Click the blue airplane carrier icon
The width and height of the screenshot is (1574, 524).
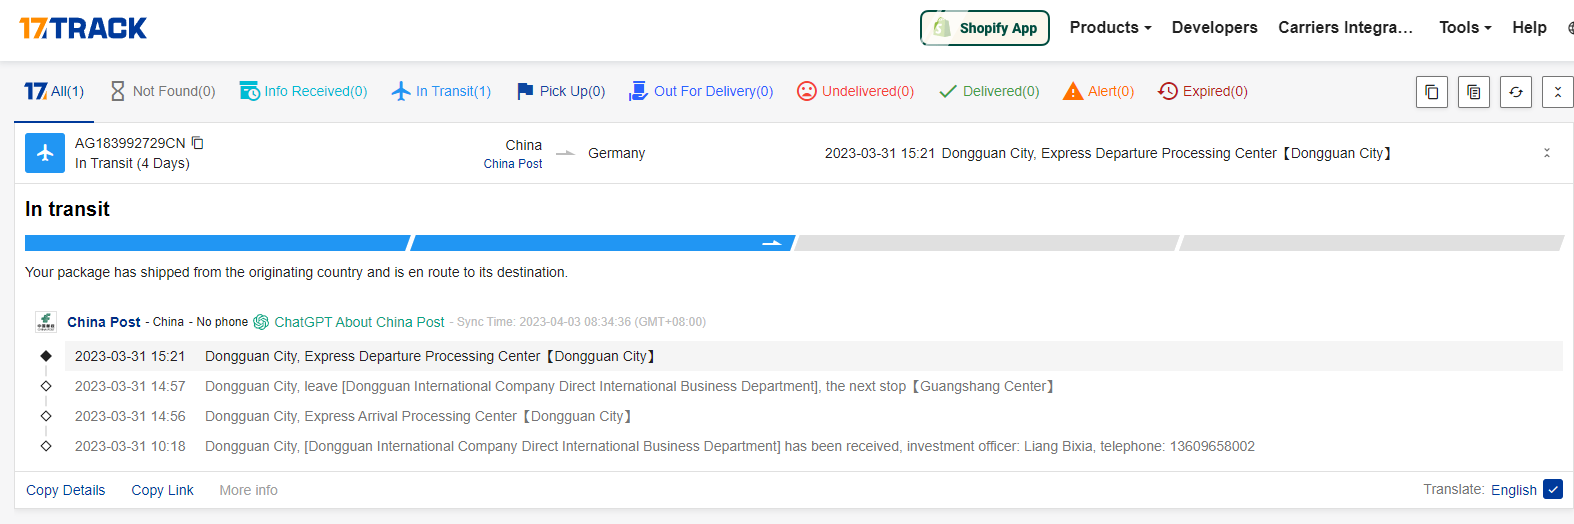45,153
